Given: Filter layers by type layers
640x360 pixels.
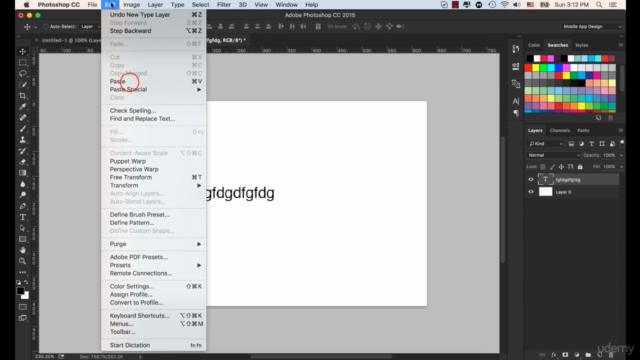Looking at the screenshot, I should click(x=591, y=144).
